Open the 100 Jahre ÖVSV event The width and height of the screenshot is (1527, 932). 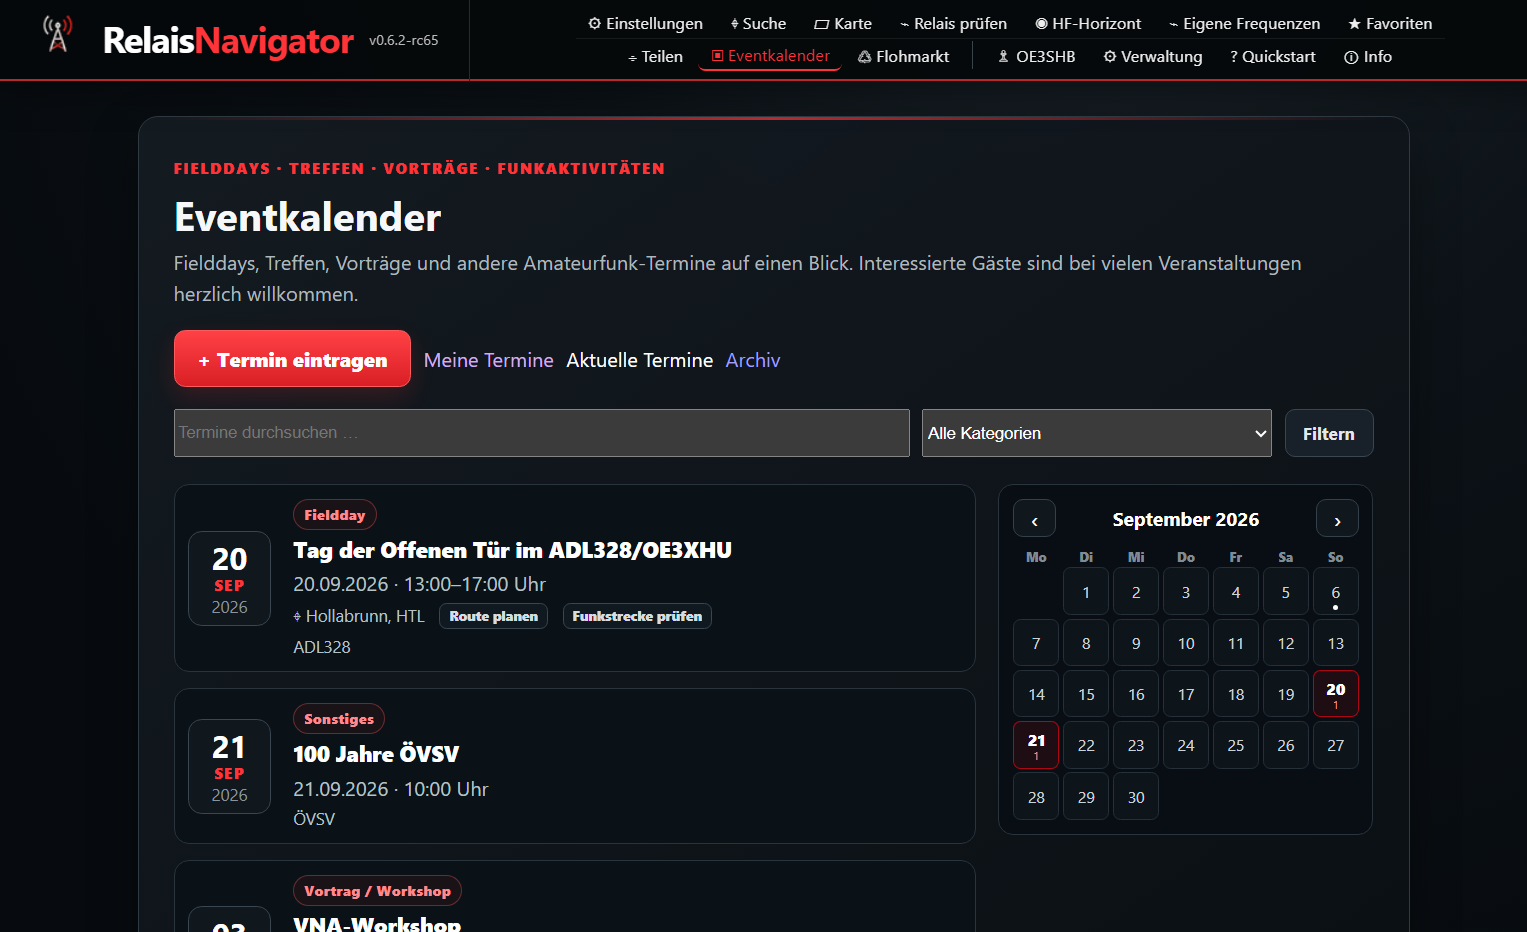coord(376,754)
